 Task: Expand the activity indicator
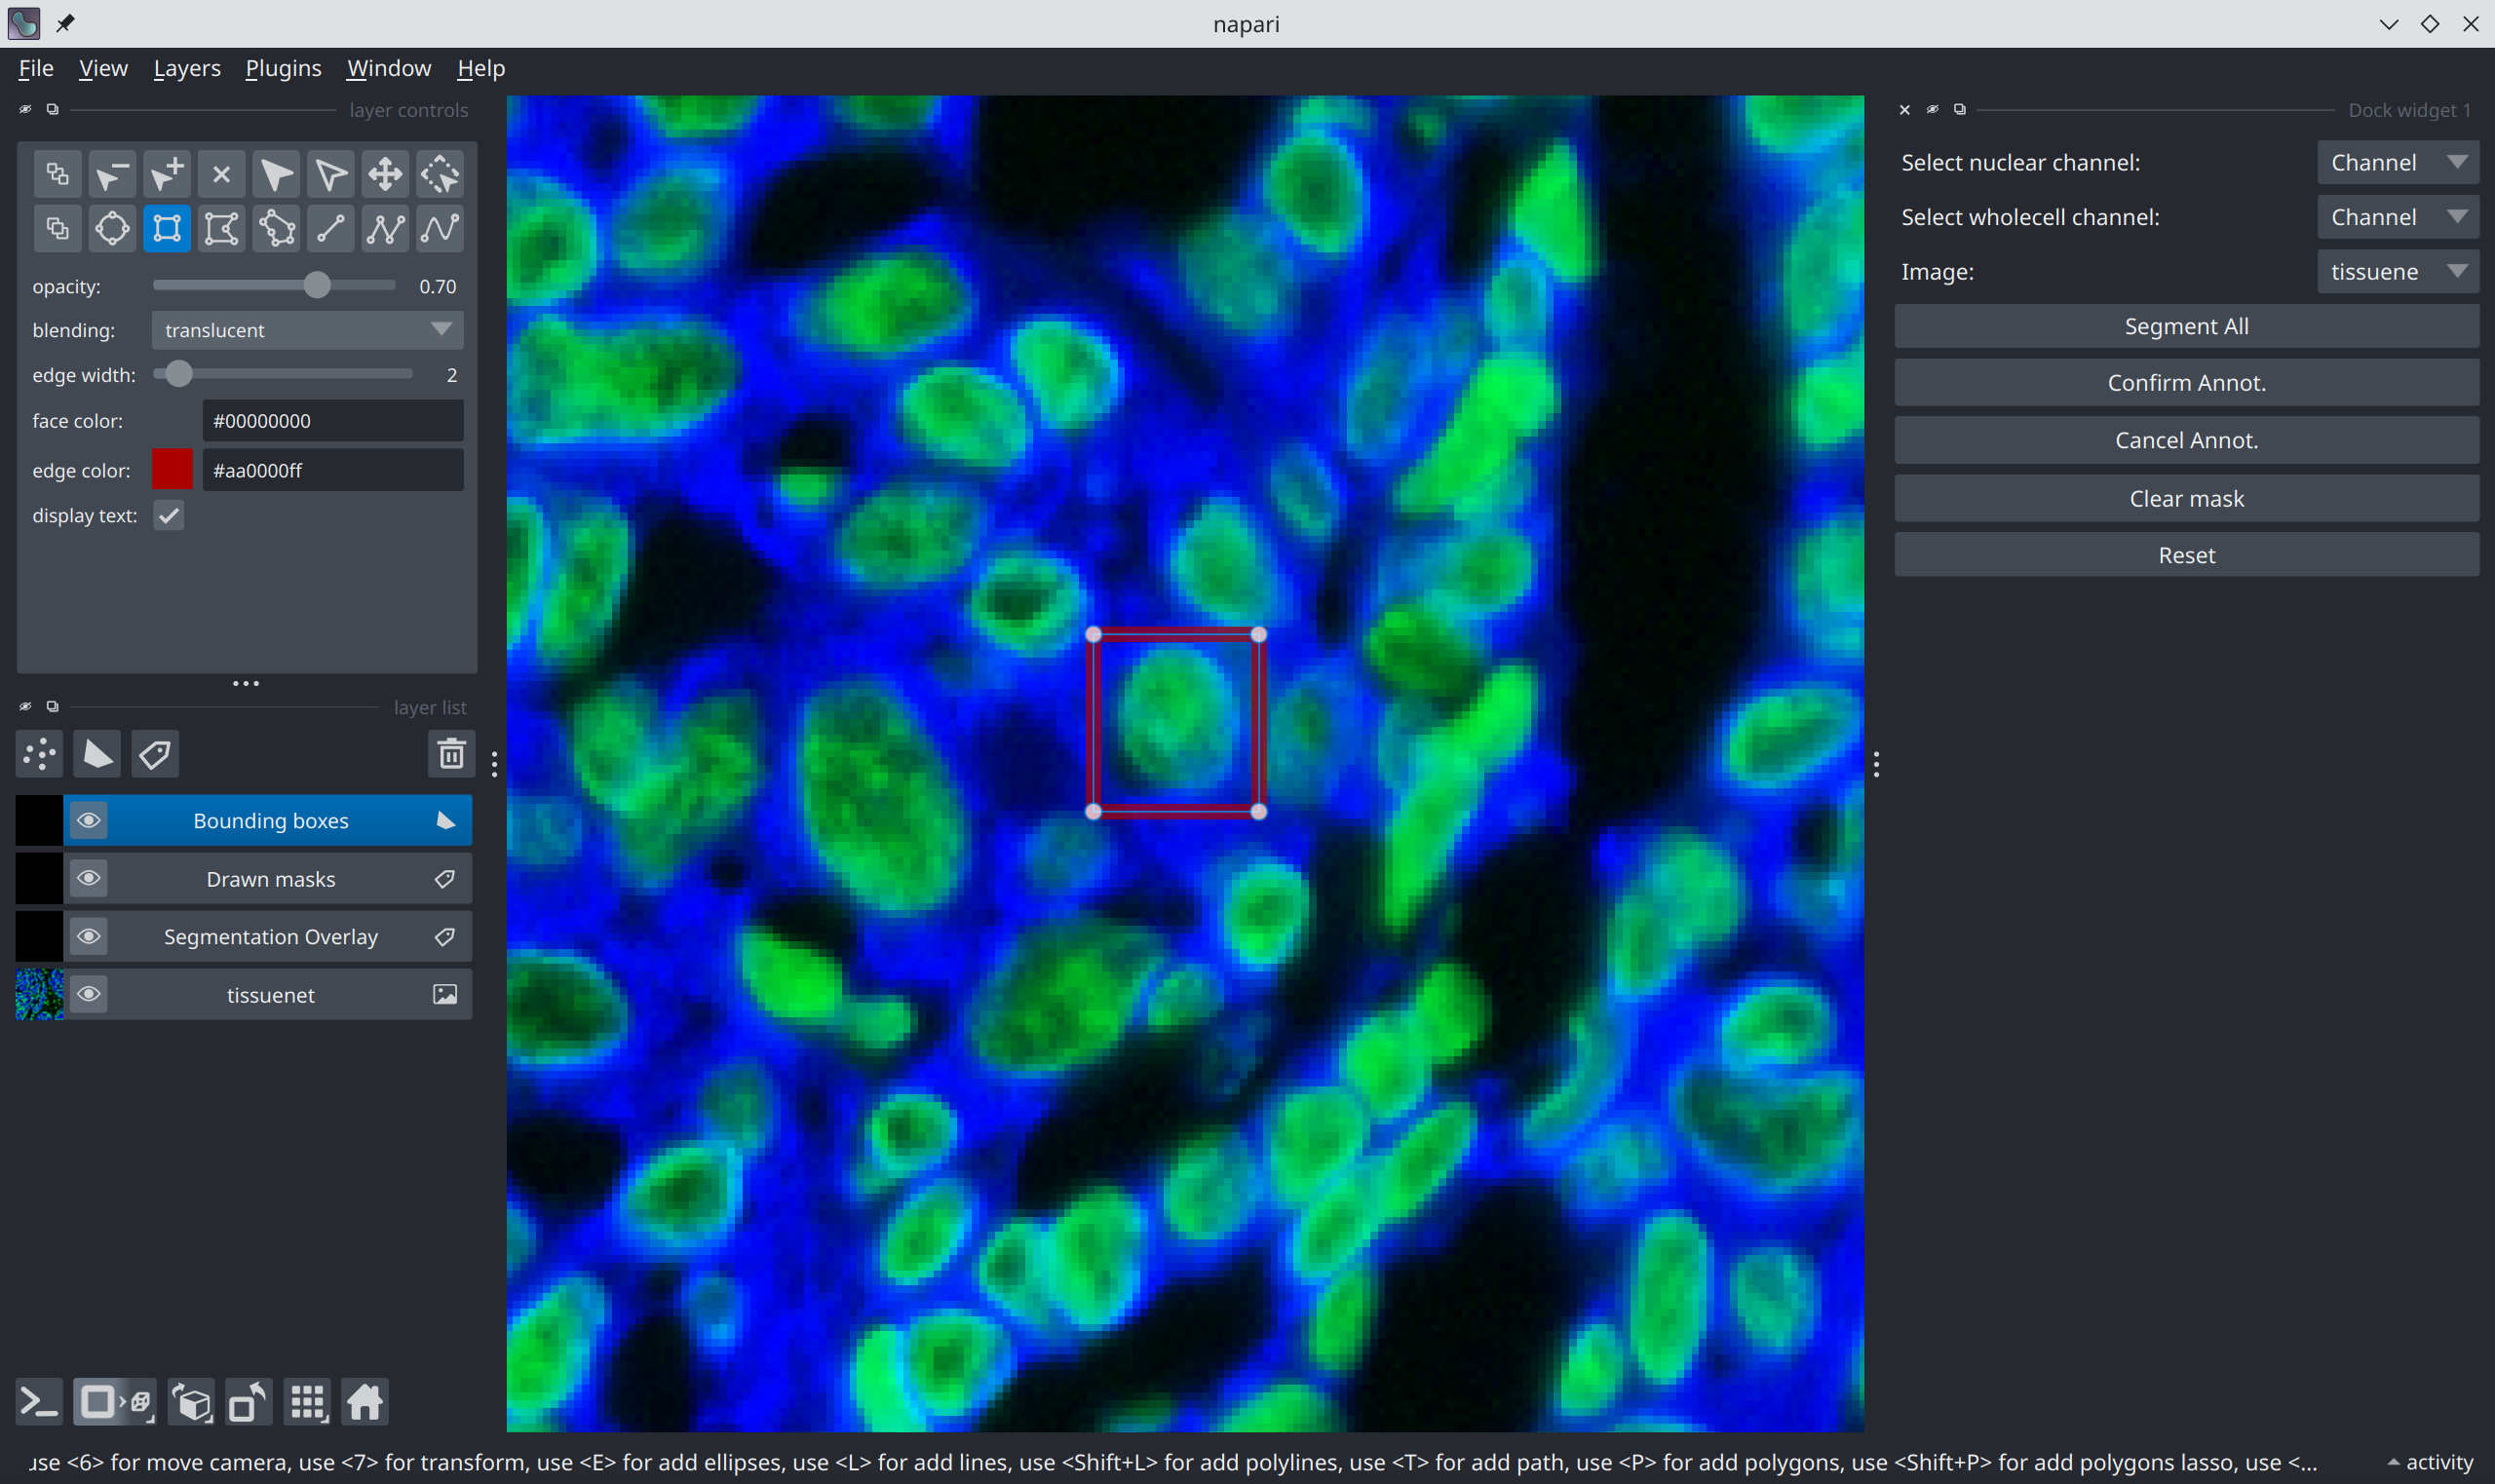[2430, 1462]
